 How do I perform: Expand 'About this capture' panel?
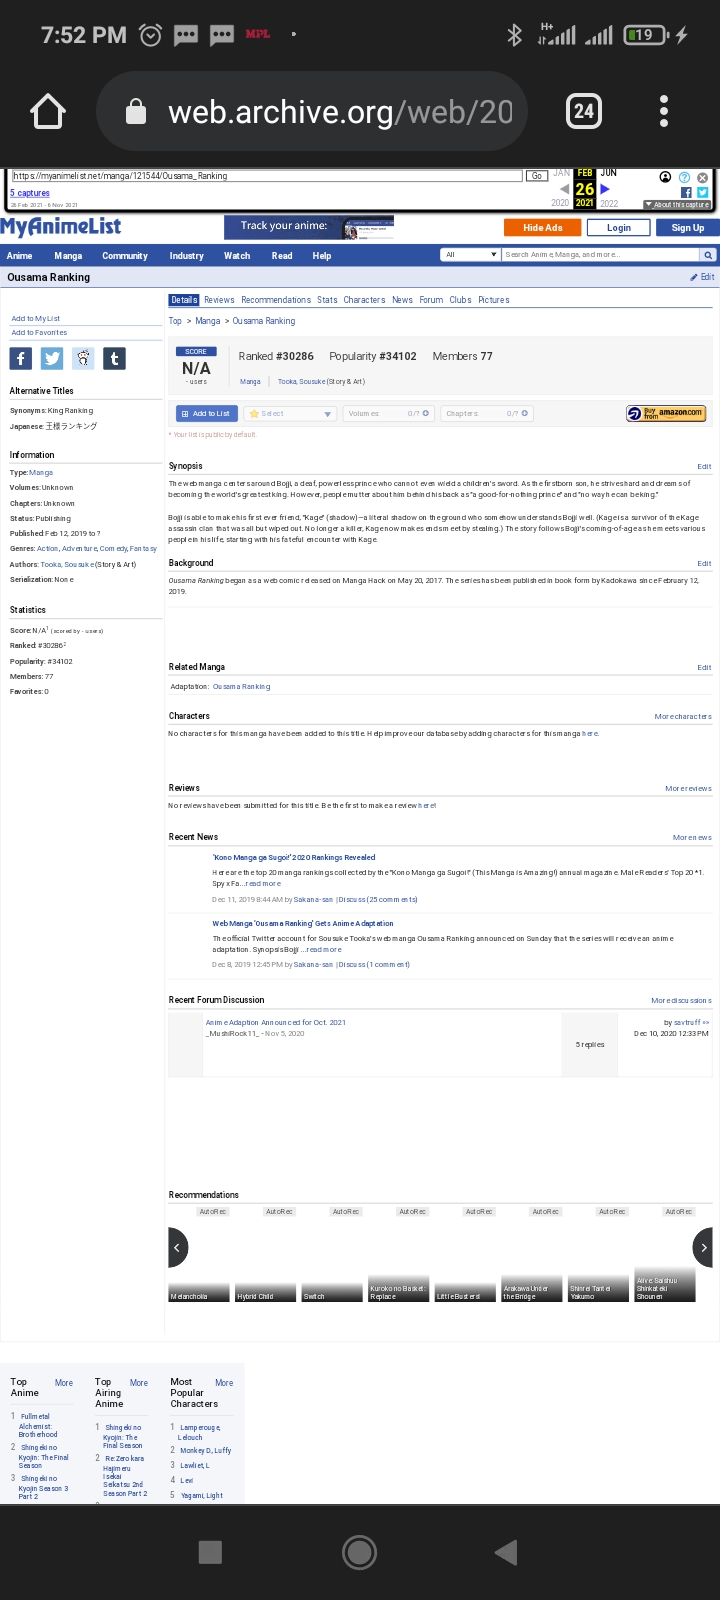(678, 205)
